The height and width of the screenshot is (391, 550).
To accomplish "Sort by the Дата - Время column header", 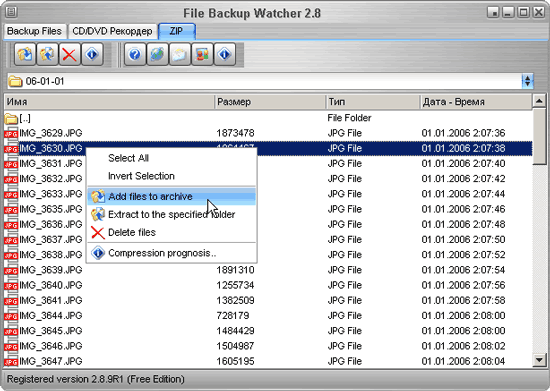I will point(476,102).
